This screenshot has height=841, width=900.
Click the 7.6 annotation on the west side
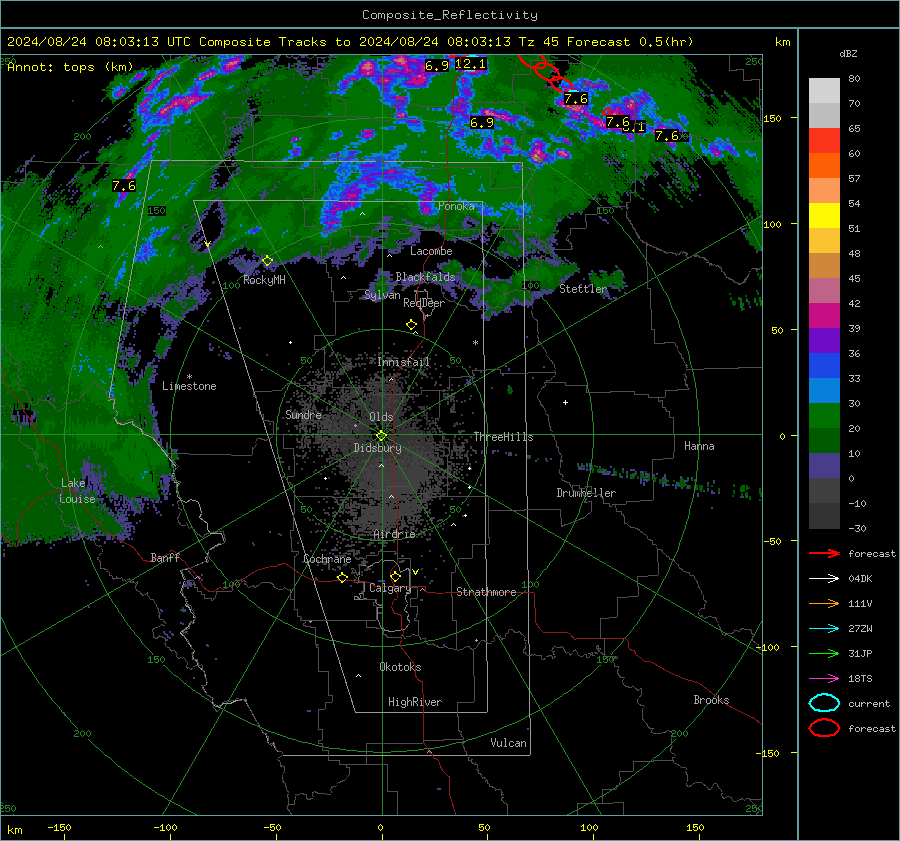tap(124, 185)
